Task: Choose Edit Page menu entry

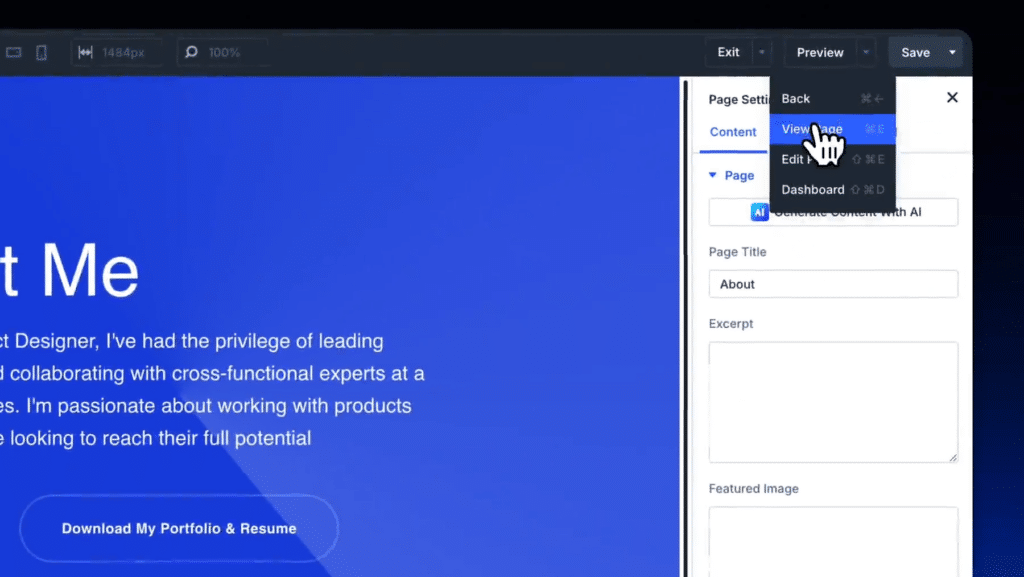Action: [795, 159]
